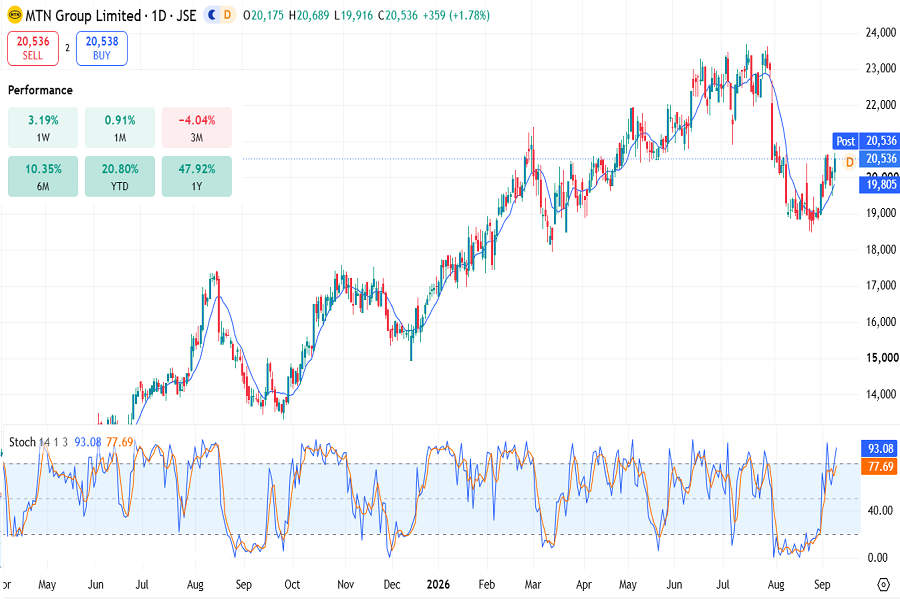Click the high price H20,689 value
Viewport: 900px width, 600px height.
309,16
